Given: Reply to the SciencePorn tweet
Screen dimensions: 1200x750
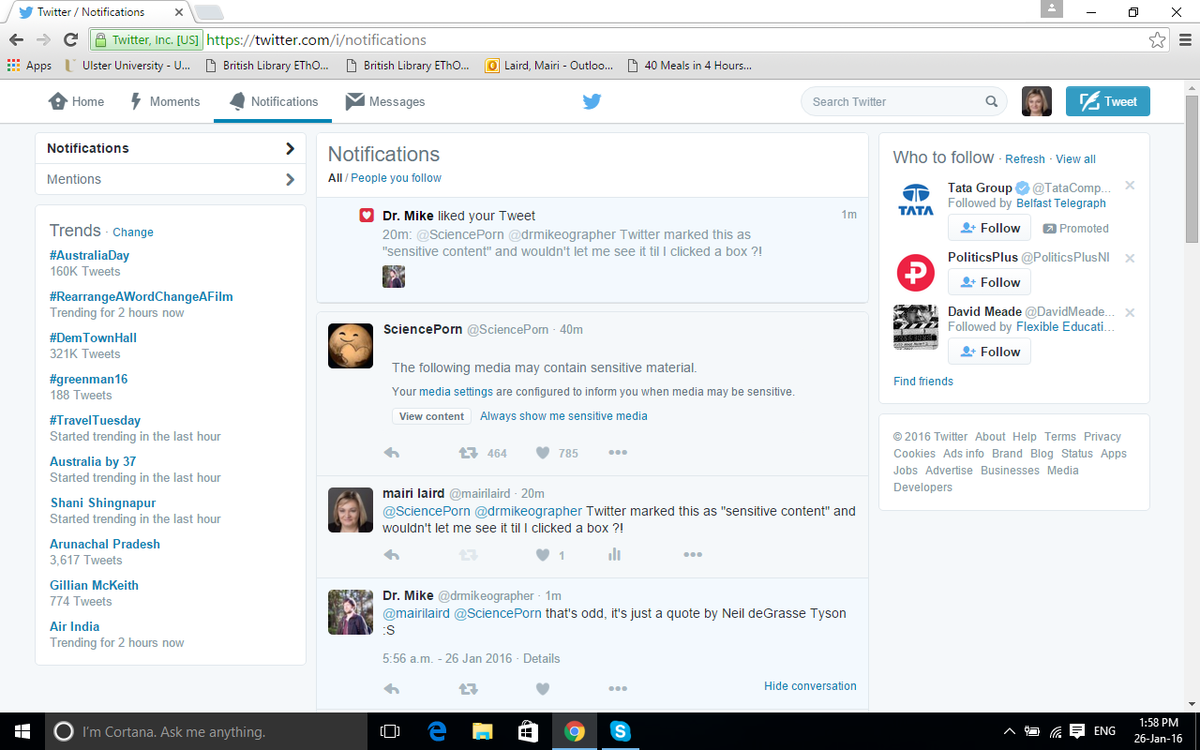Looking at the screenshot, I should tap(392, 453).
